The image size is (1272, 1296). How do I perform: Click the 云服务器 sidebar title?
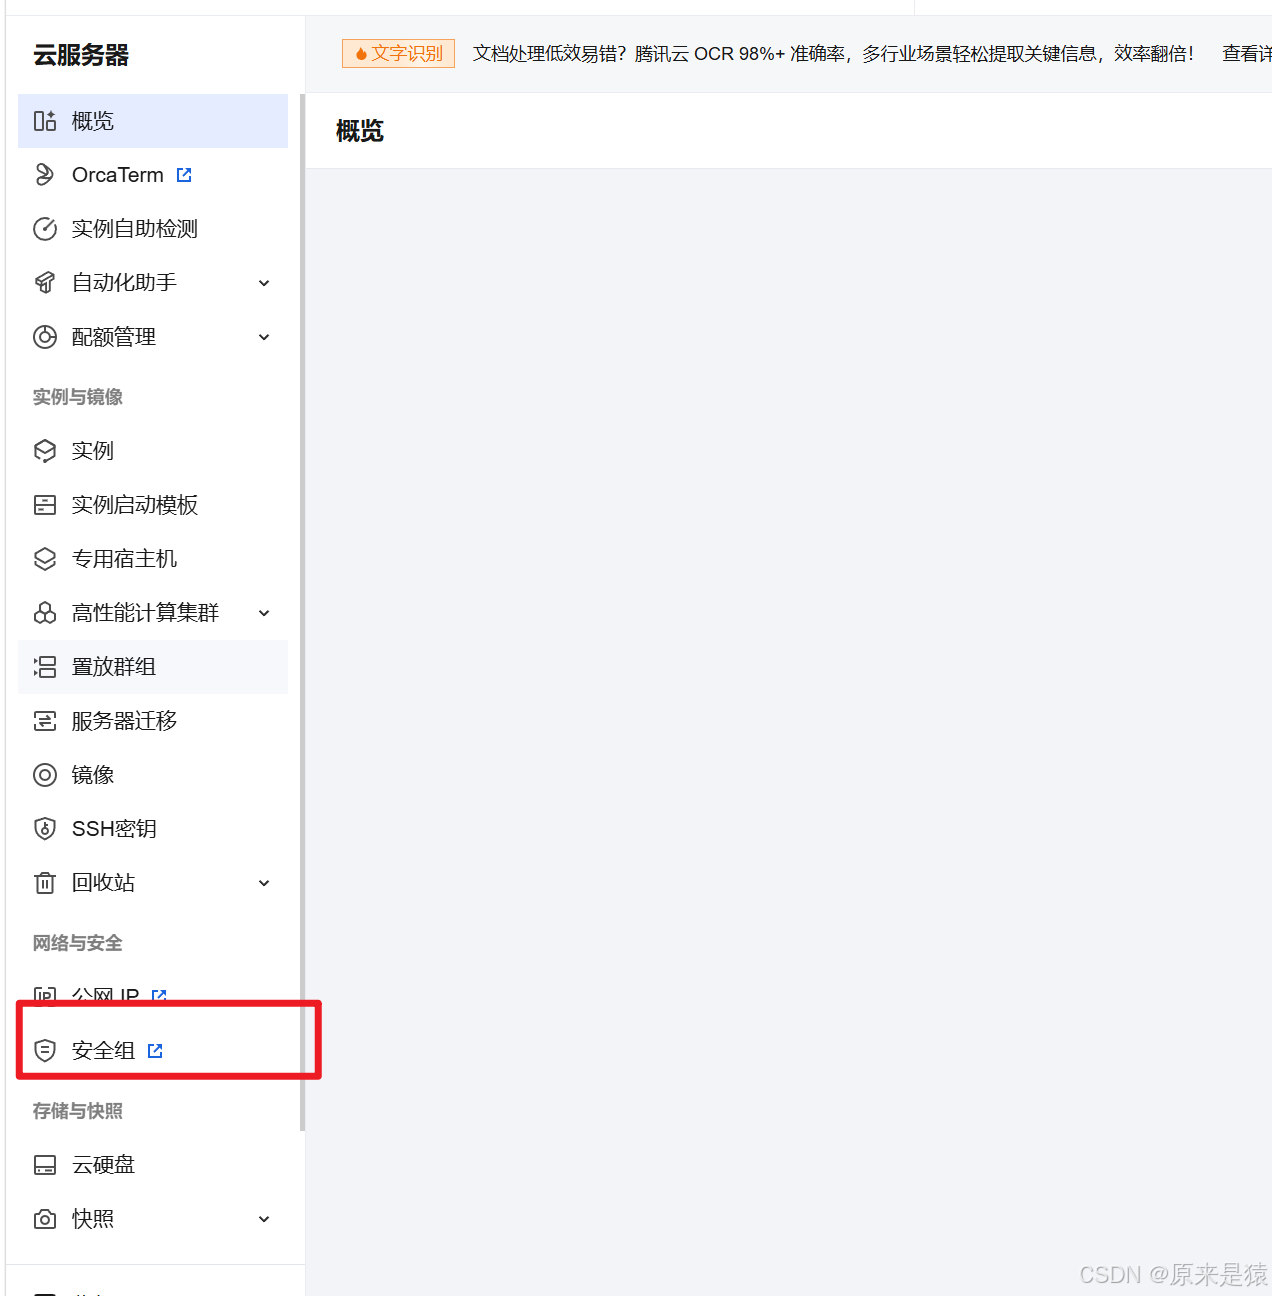point(81,56)
